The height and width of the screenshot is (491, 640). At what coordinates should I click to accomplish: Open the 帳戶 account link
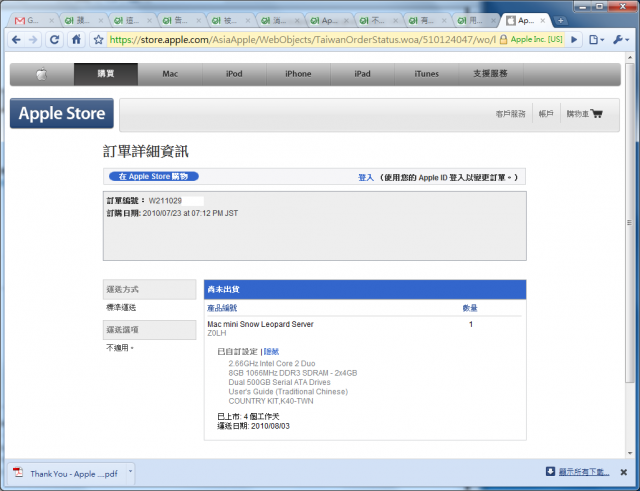(x=546, y=114)
